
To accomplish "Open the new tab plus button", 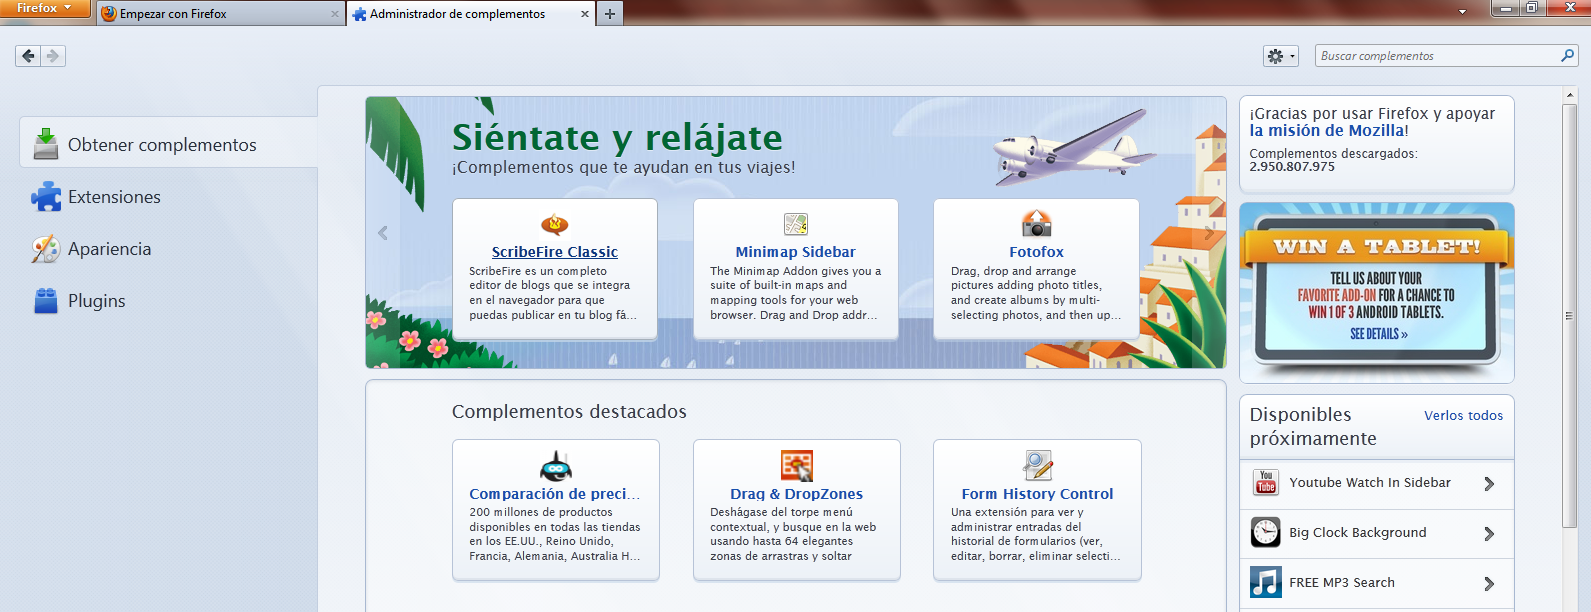I will 609,14.
